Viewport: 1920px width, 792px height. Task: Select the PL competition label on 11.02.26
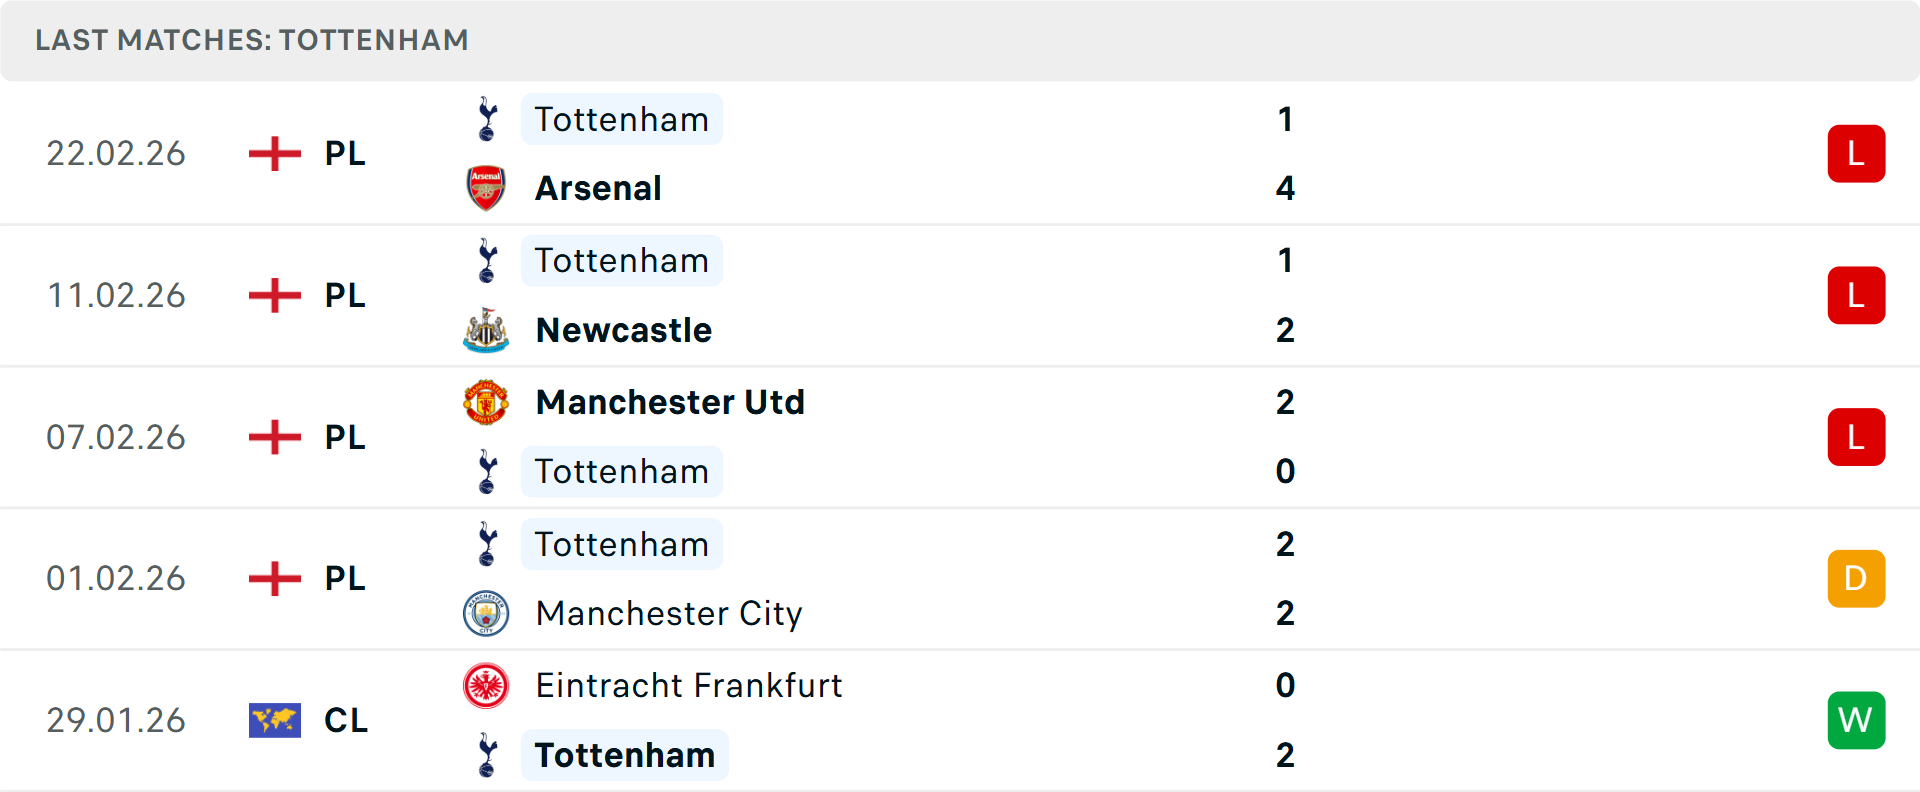coord(343,295)
